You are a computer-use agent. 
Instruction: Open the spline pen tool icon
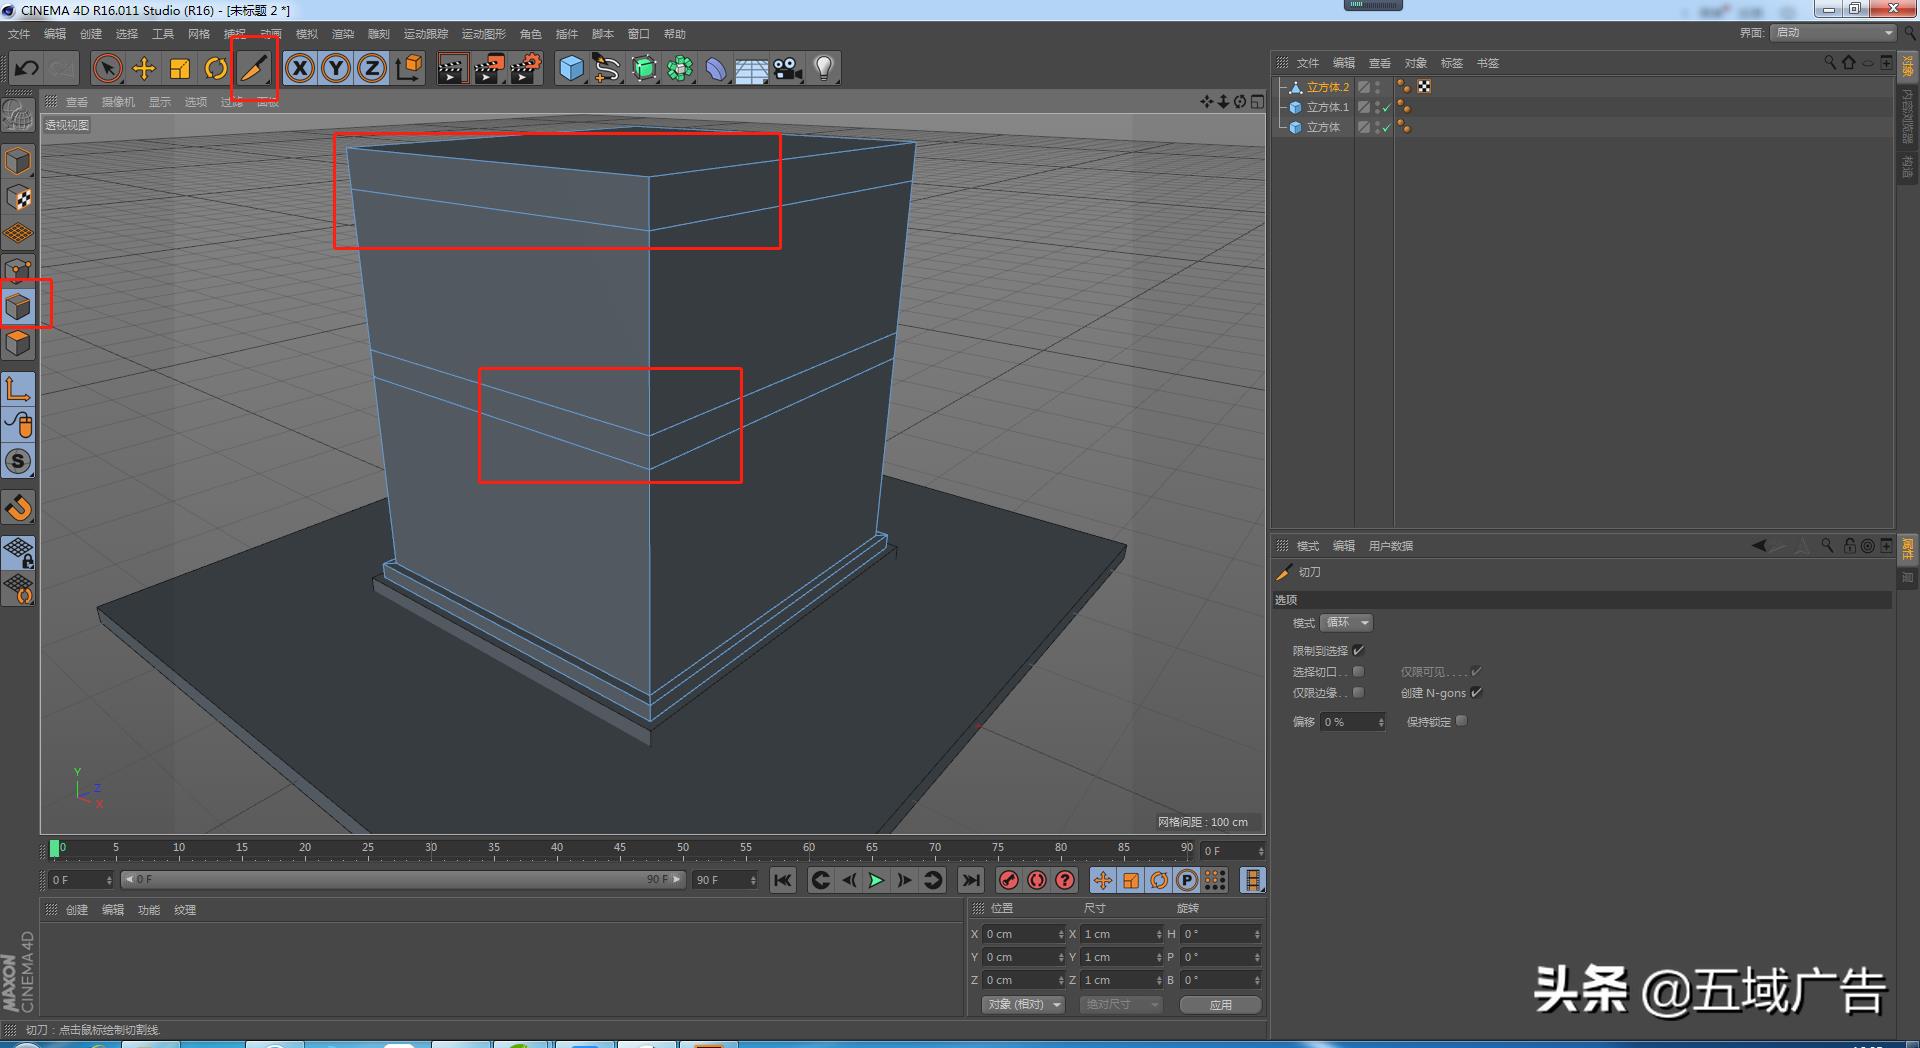tap(607, 68)
